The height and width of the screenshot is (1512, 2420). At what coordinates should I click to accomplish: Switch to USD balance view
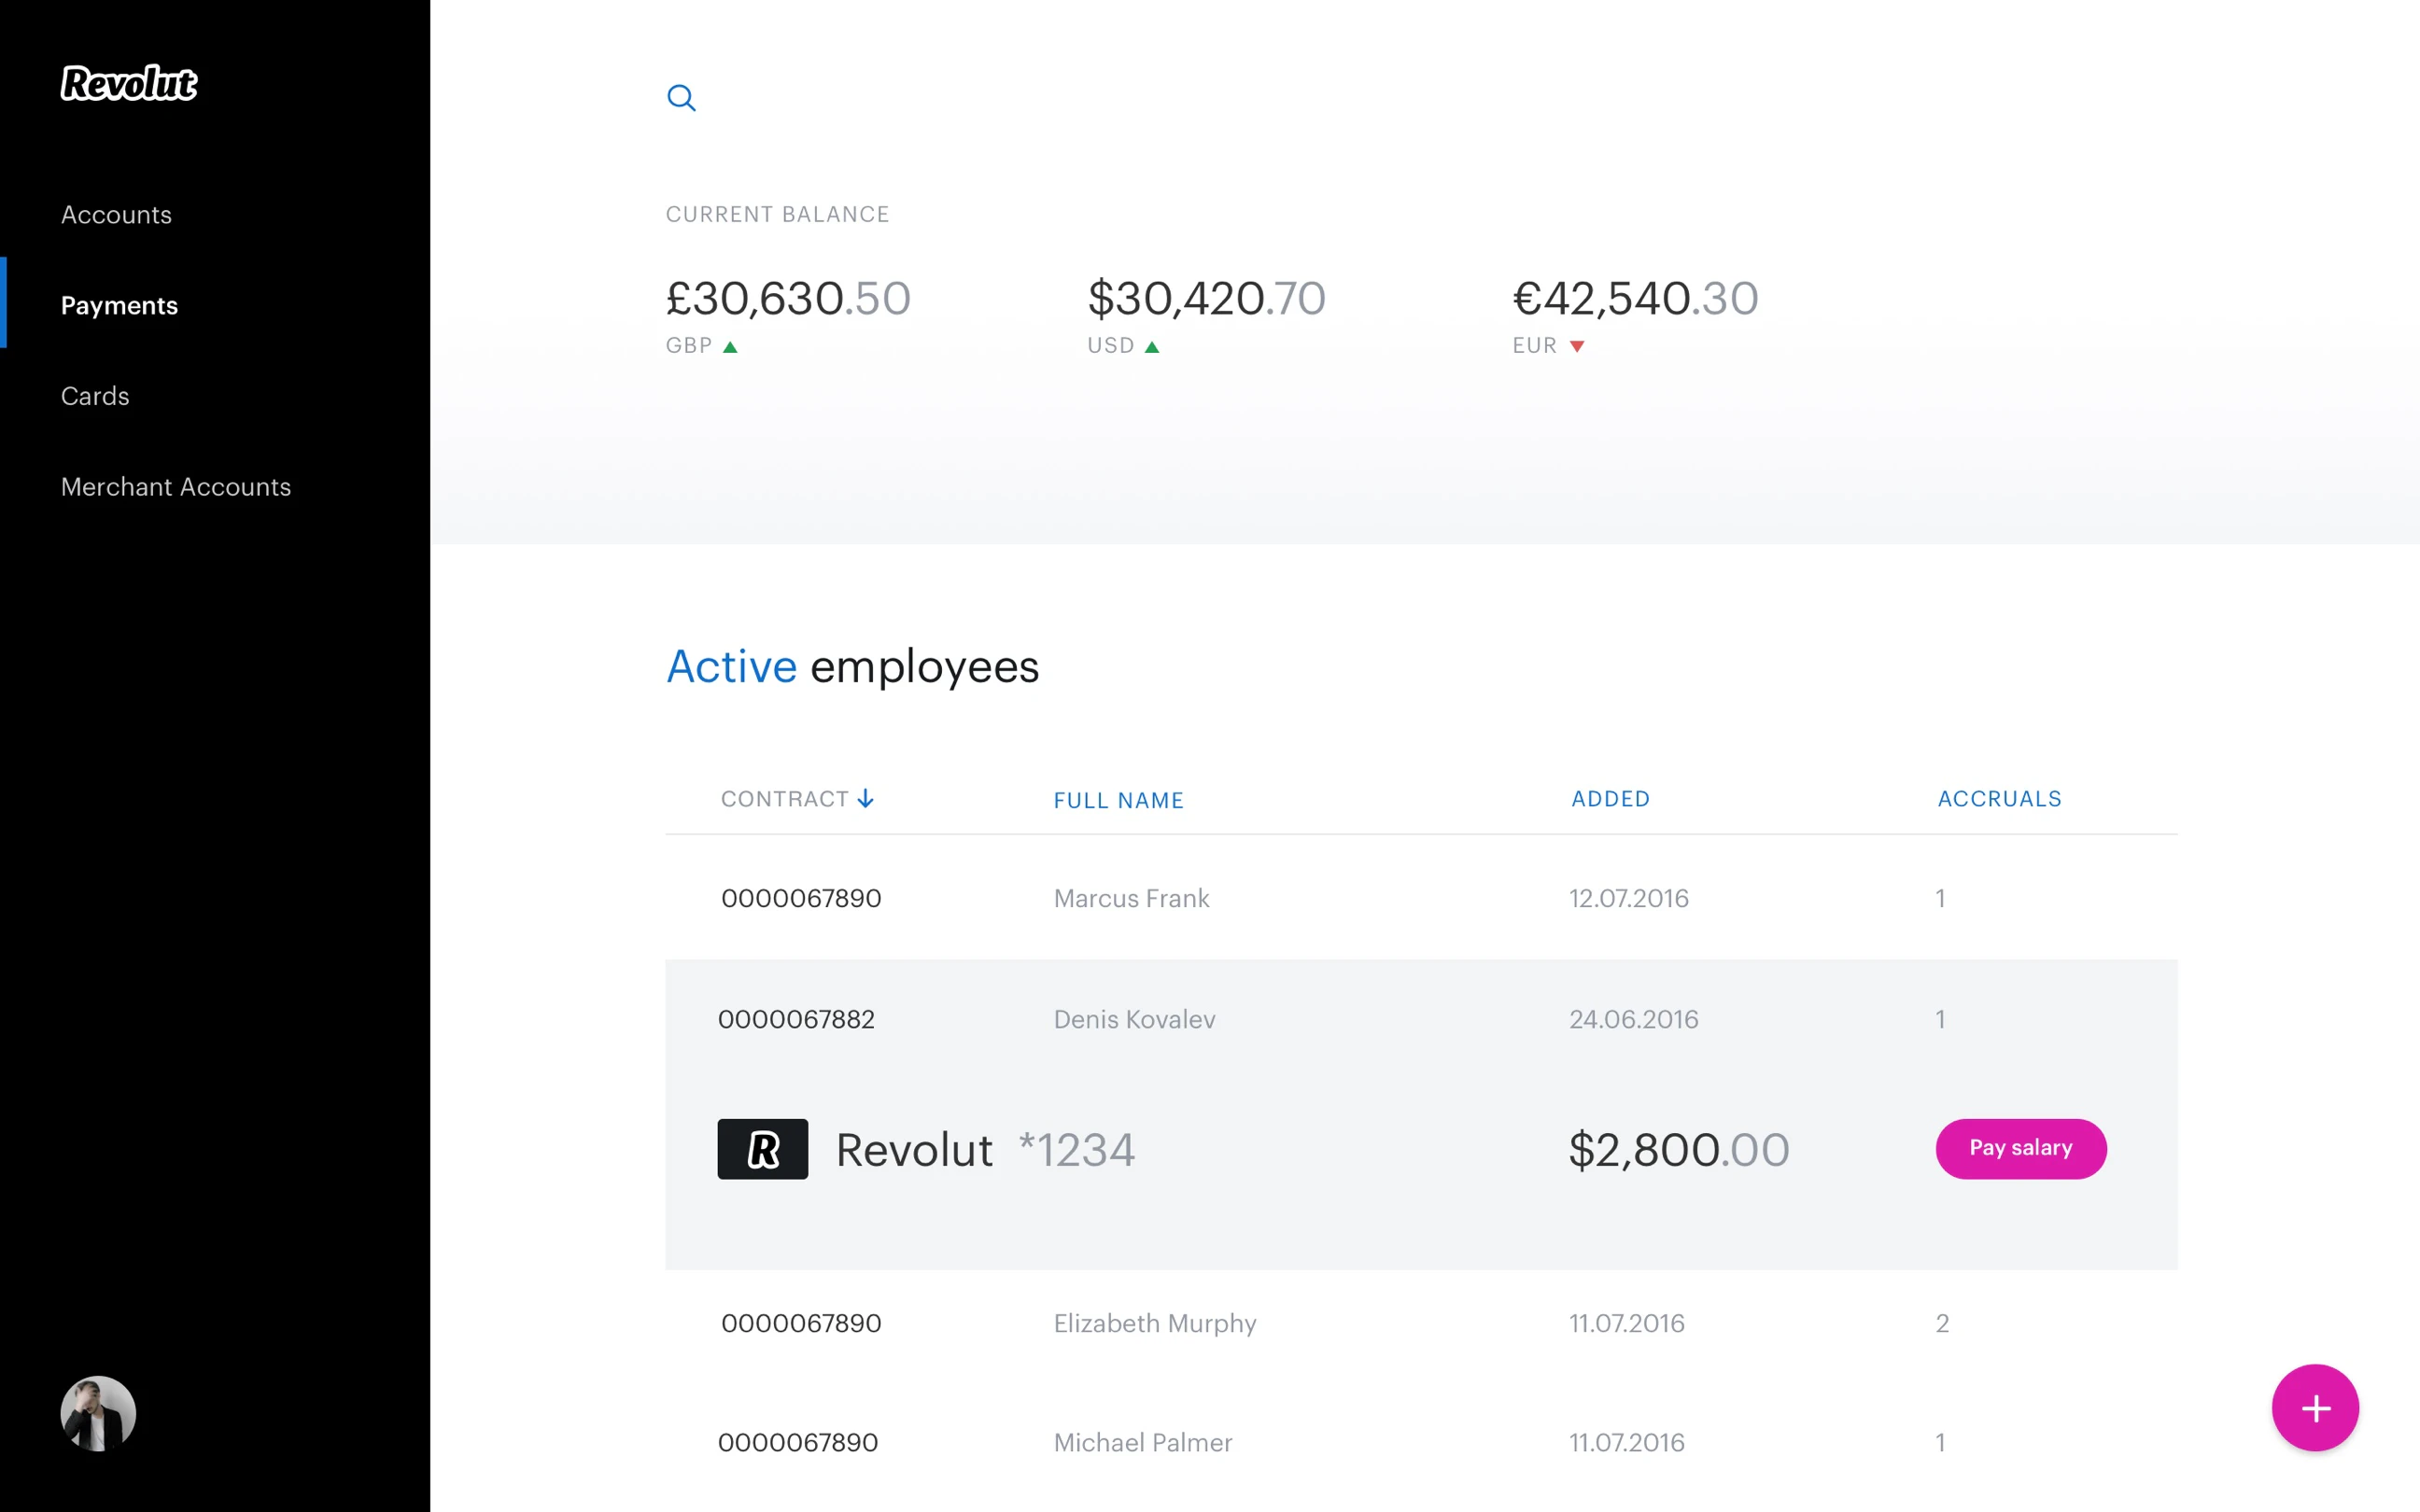point(1206,298)
